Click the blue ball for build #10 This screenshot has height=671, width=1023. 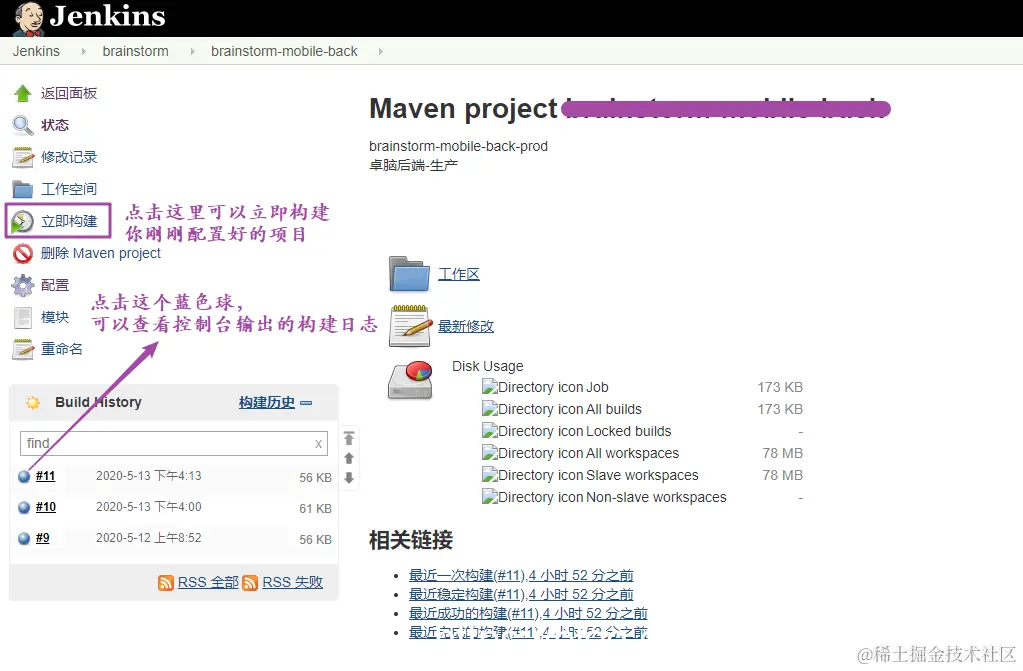[x=24, y=507]
